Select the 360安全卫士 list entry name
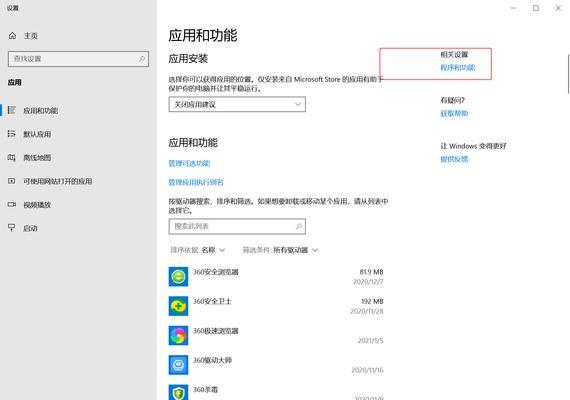The image size is (570, 400). click(x=212, y=301)
